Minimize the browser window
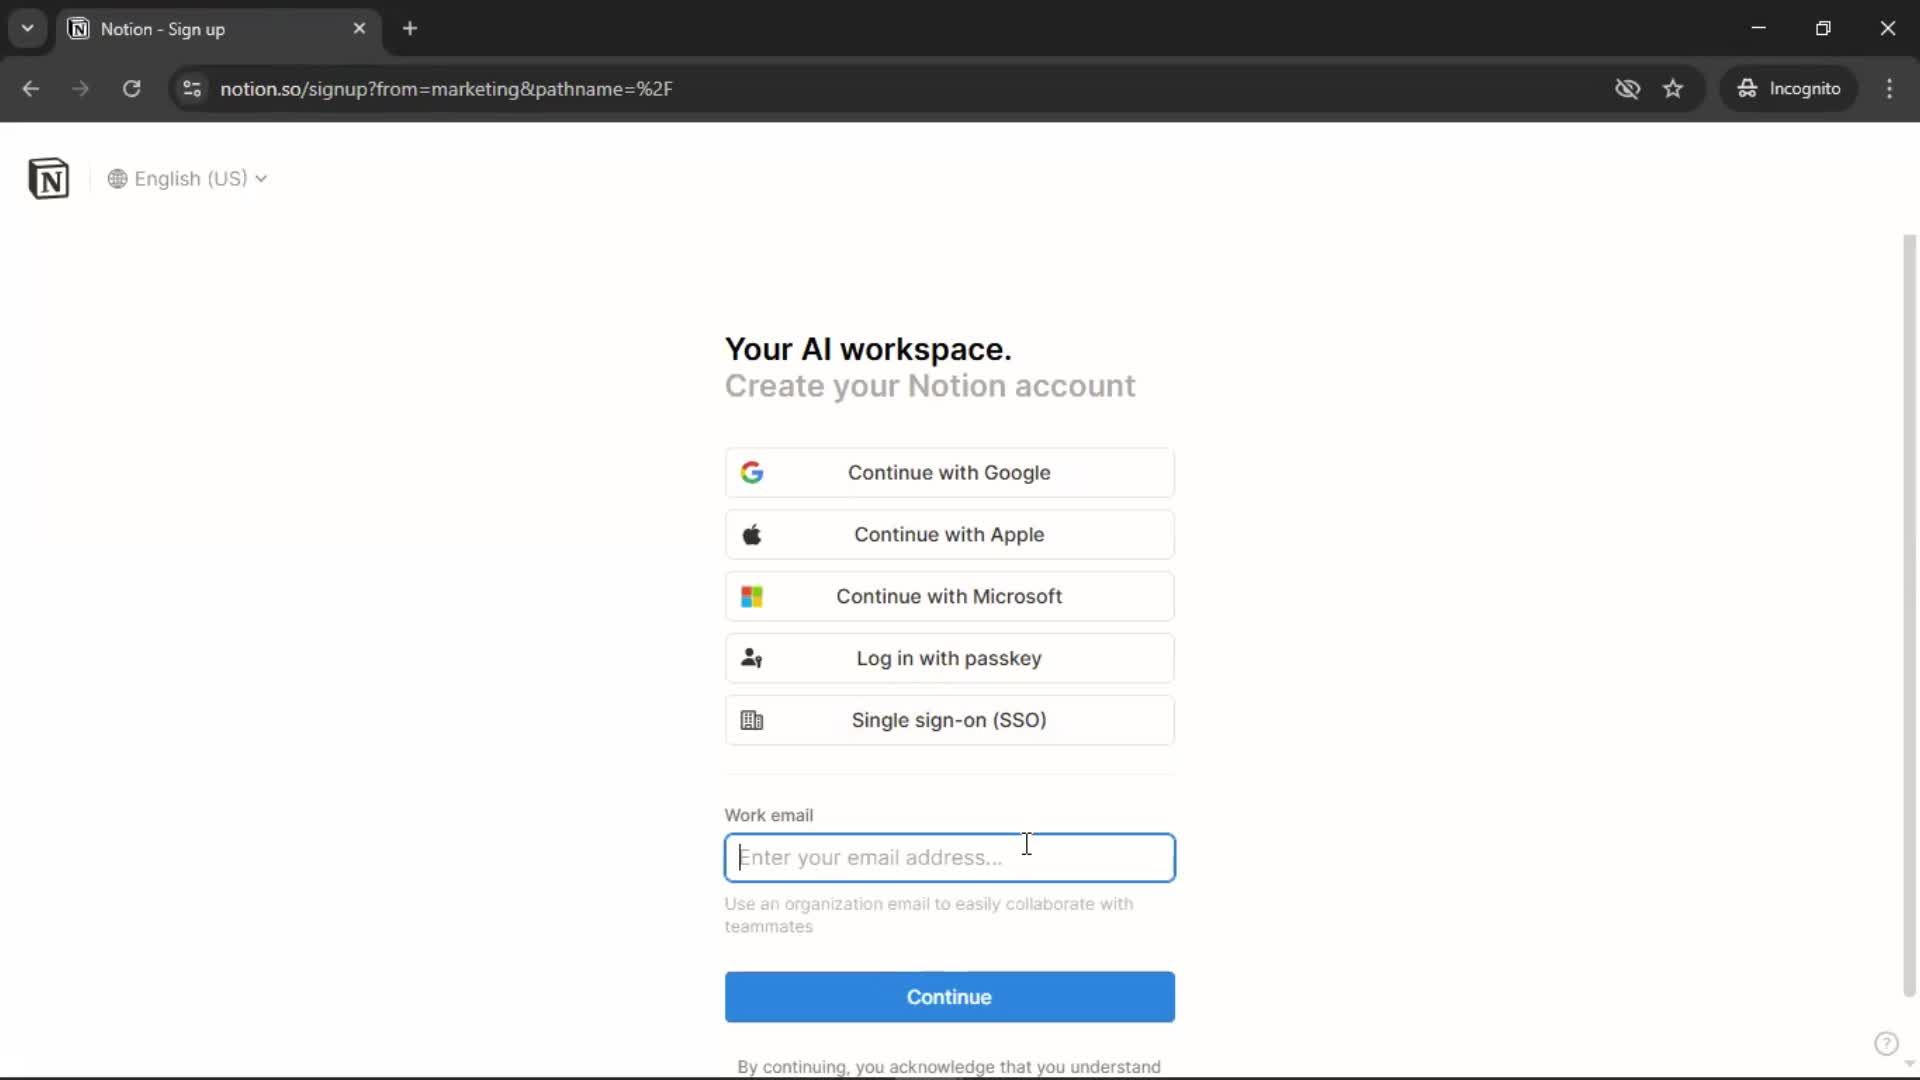 [x=1758, y=28]
